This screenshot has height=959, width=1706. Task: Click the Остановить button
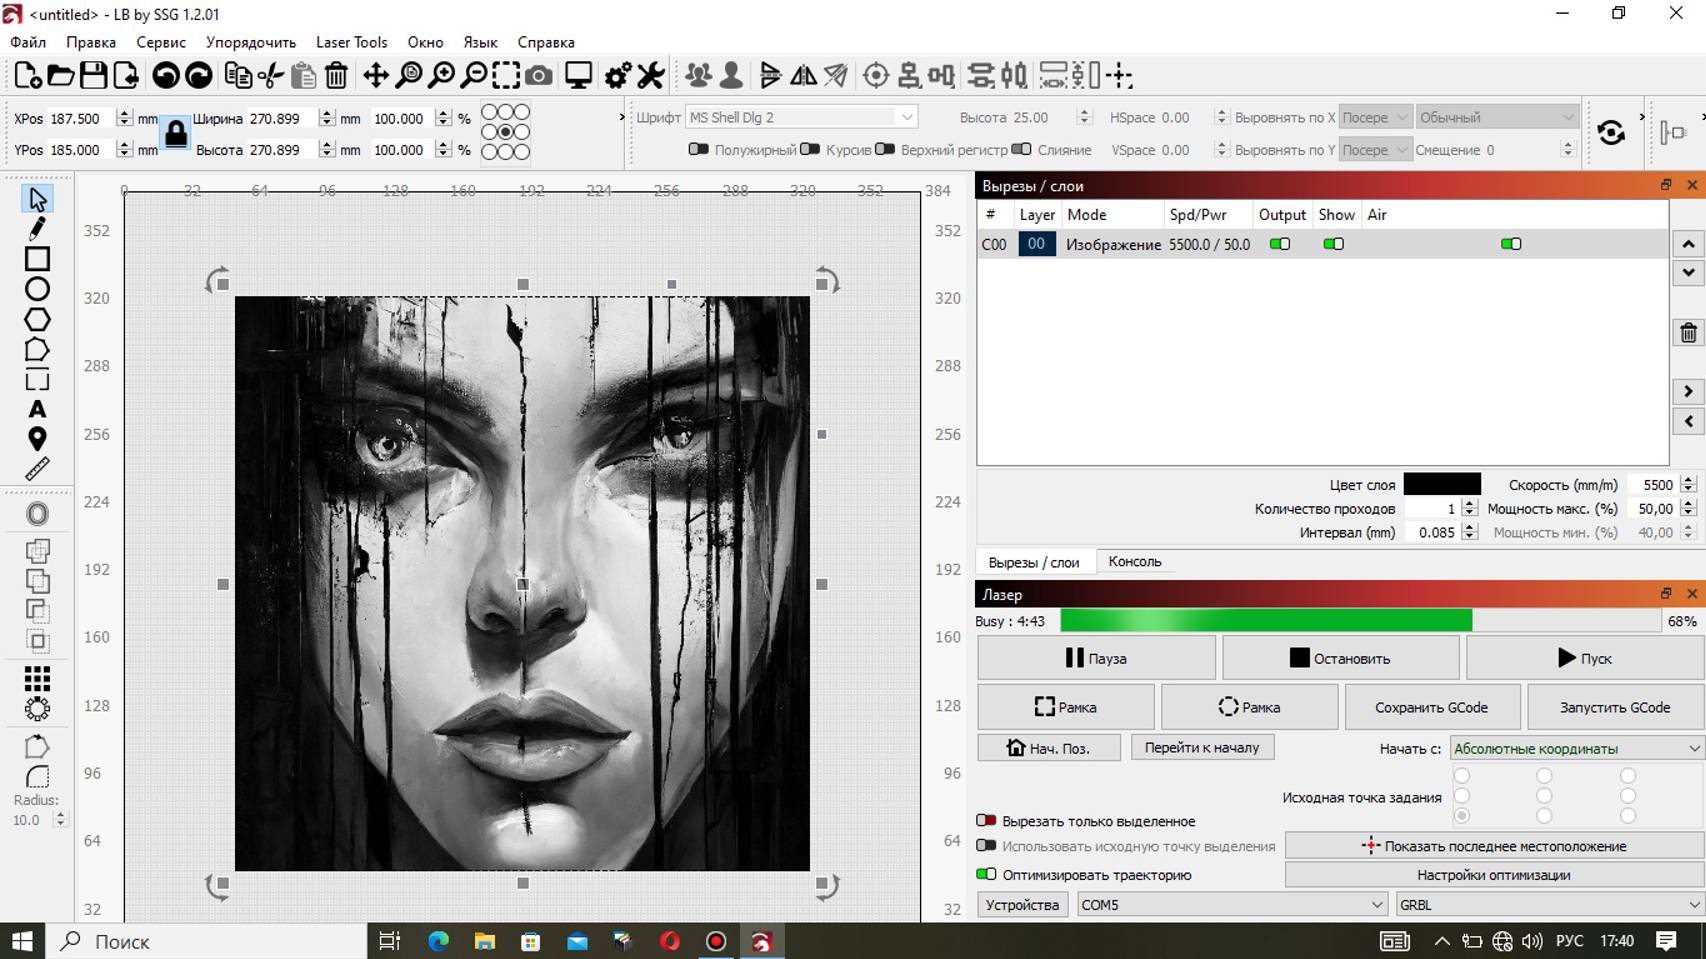point(1340,658)
